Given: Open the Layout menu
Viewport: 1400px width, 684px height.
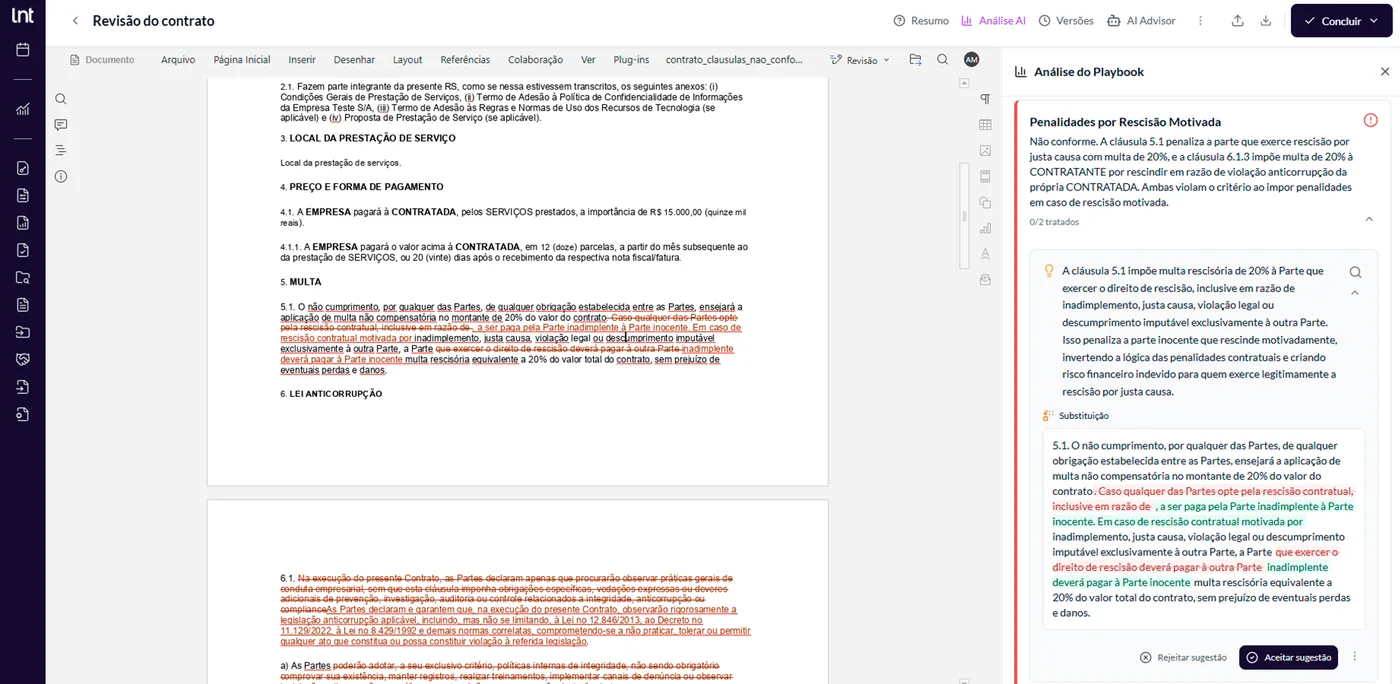Looking at the screenshot, I should coord(407,60).
